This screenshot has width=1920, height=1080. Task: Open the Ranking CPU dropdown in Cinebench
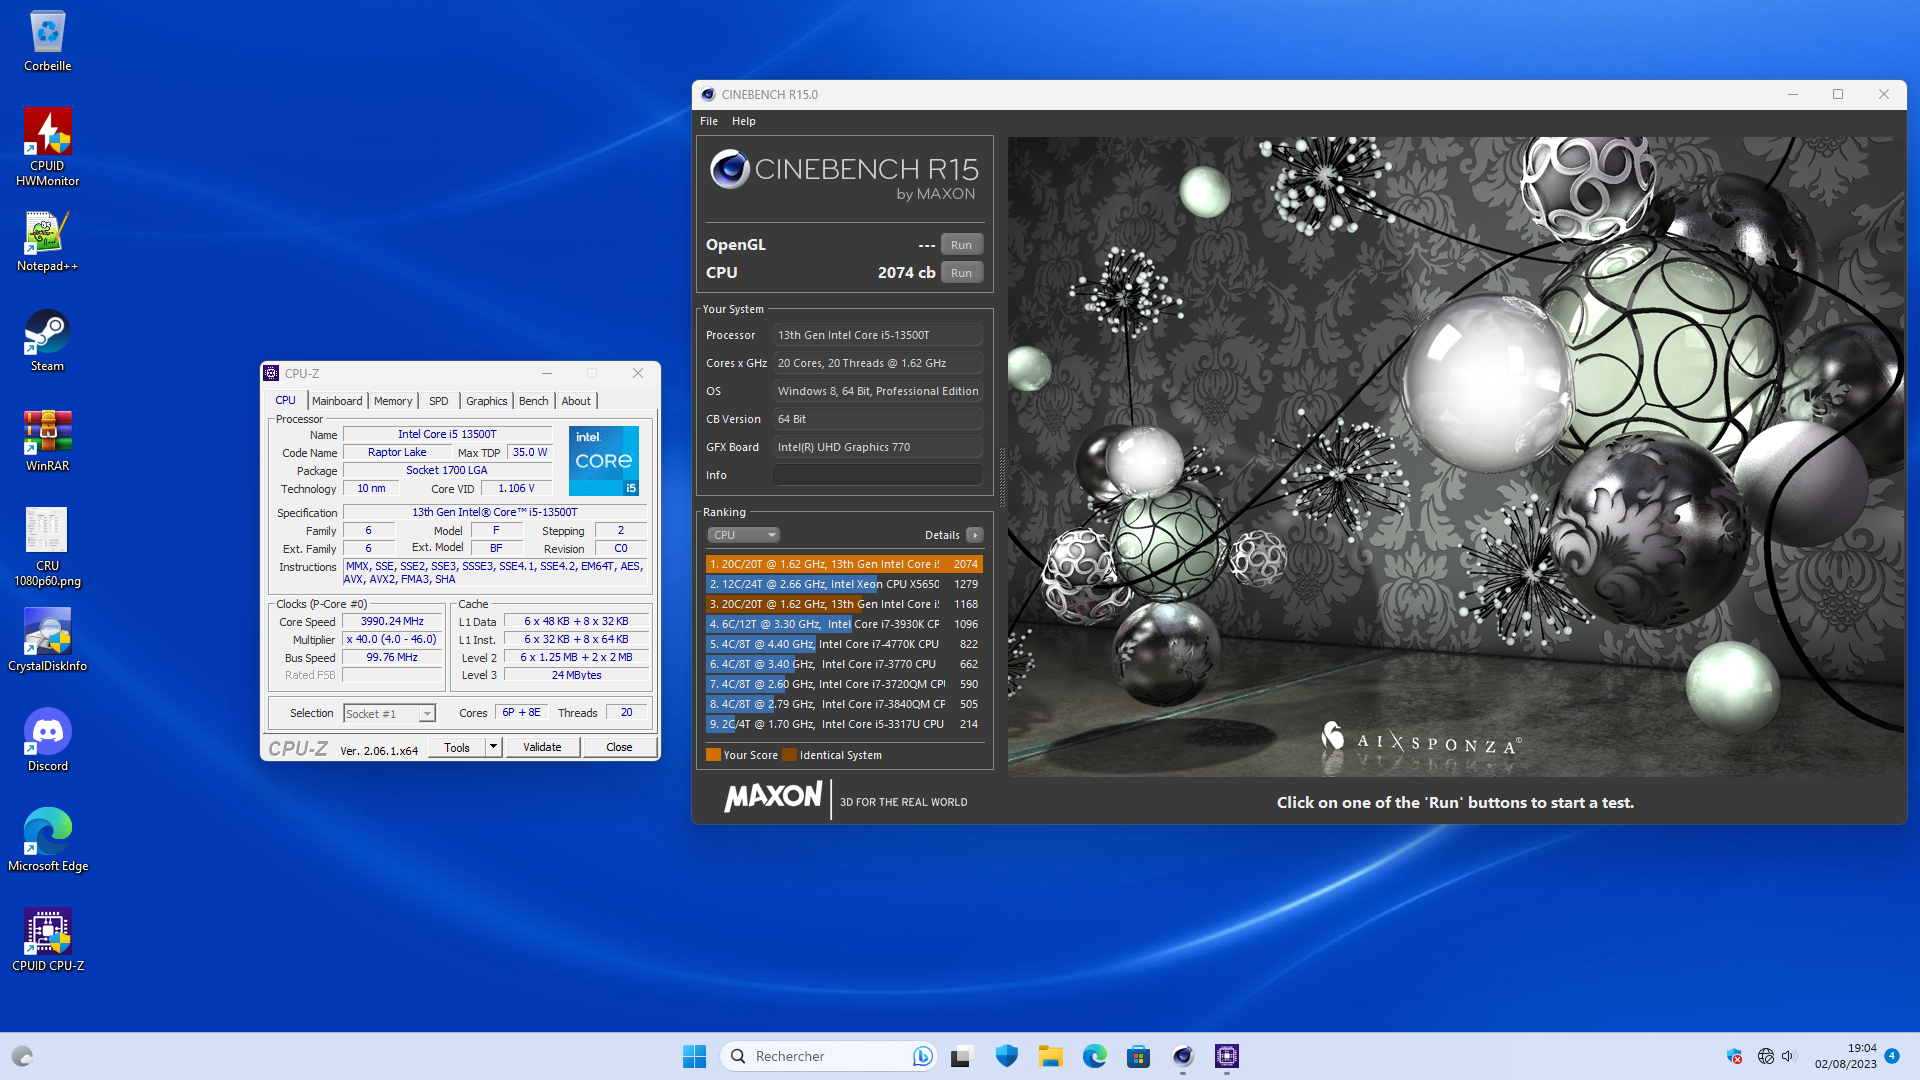coord(742,535)
